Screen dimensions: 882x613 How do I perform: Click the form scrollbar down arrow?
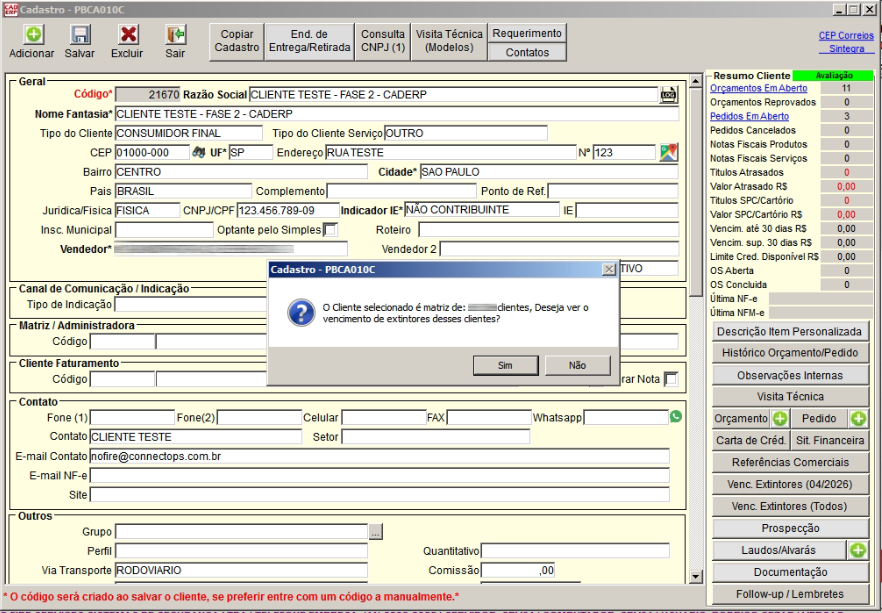tap(695, 576)
